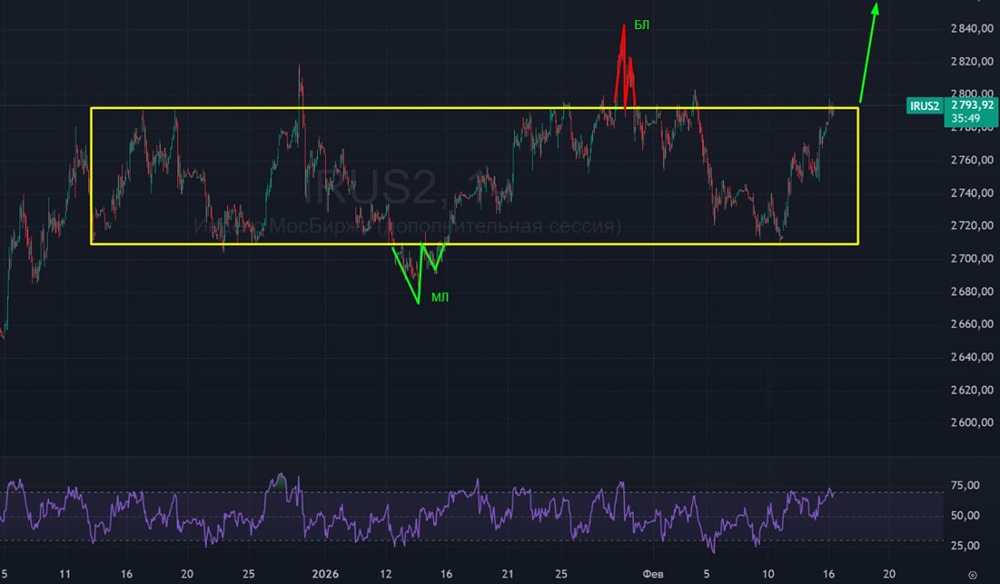Click the 2620,00 price axis label
Viewport: 1000px width, 584px height.
coord(972,390)
